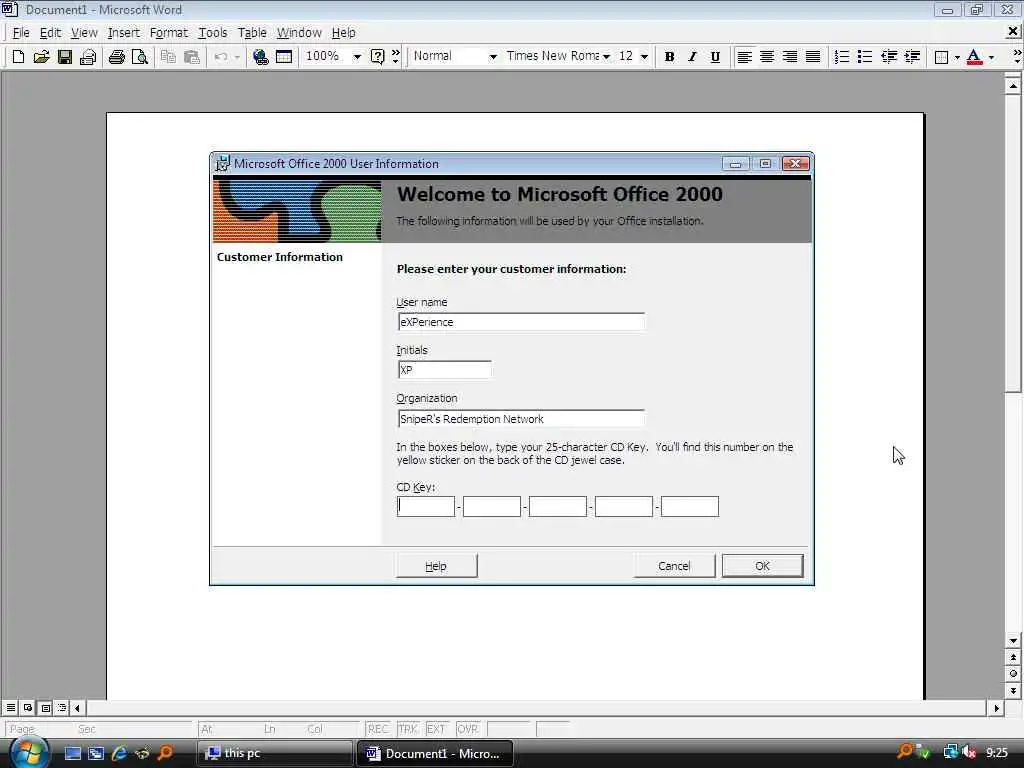
Task: Open the Edit menu
Action: click(50, 33)
